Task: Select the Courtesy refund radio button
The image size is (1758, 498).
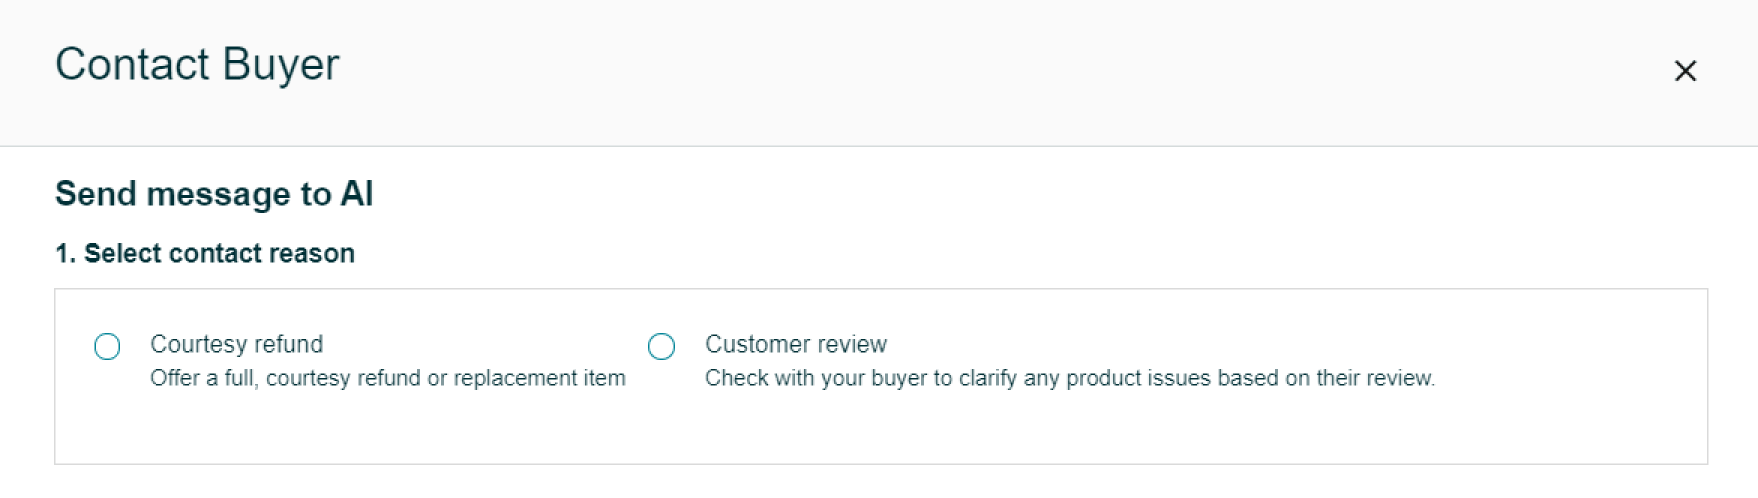Action: (107, 346)
